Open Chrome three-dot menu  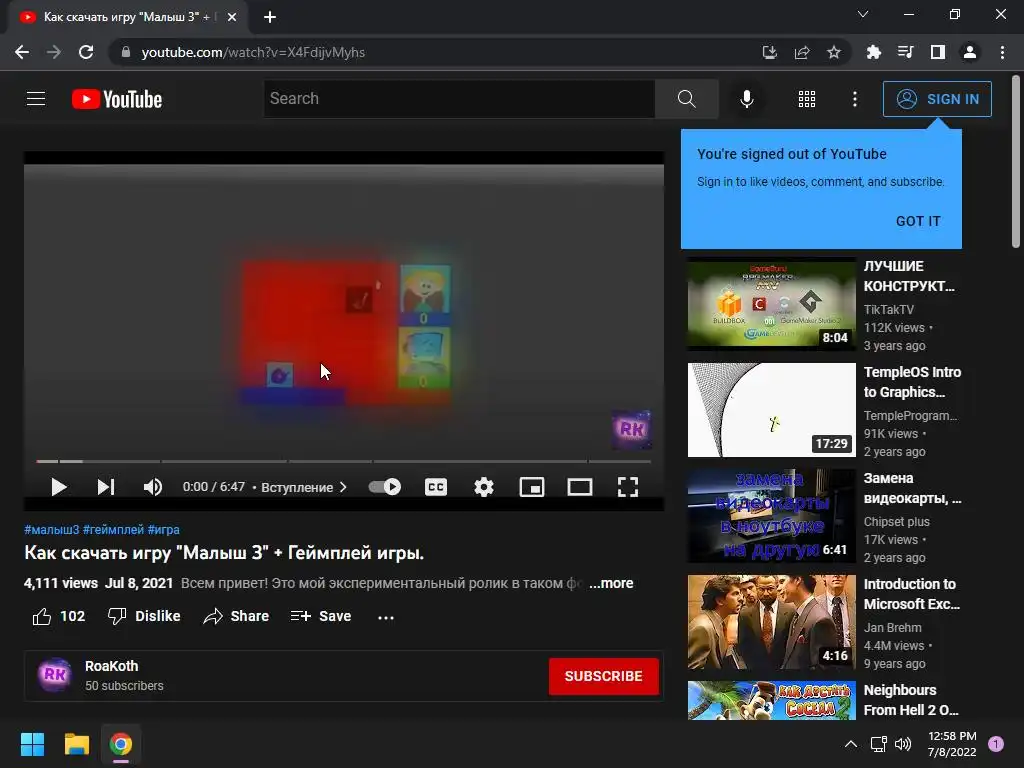1002,52
